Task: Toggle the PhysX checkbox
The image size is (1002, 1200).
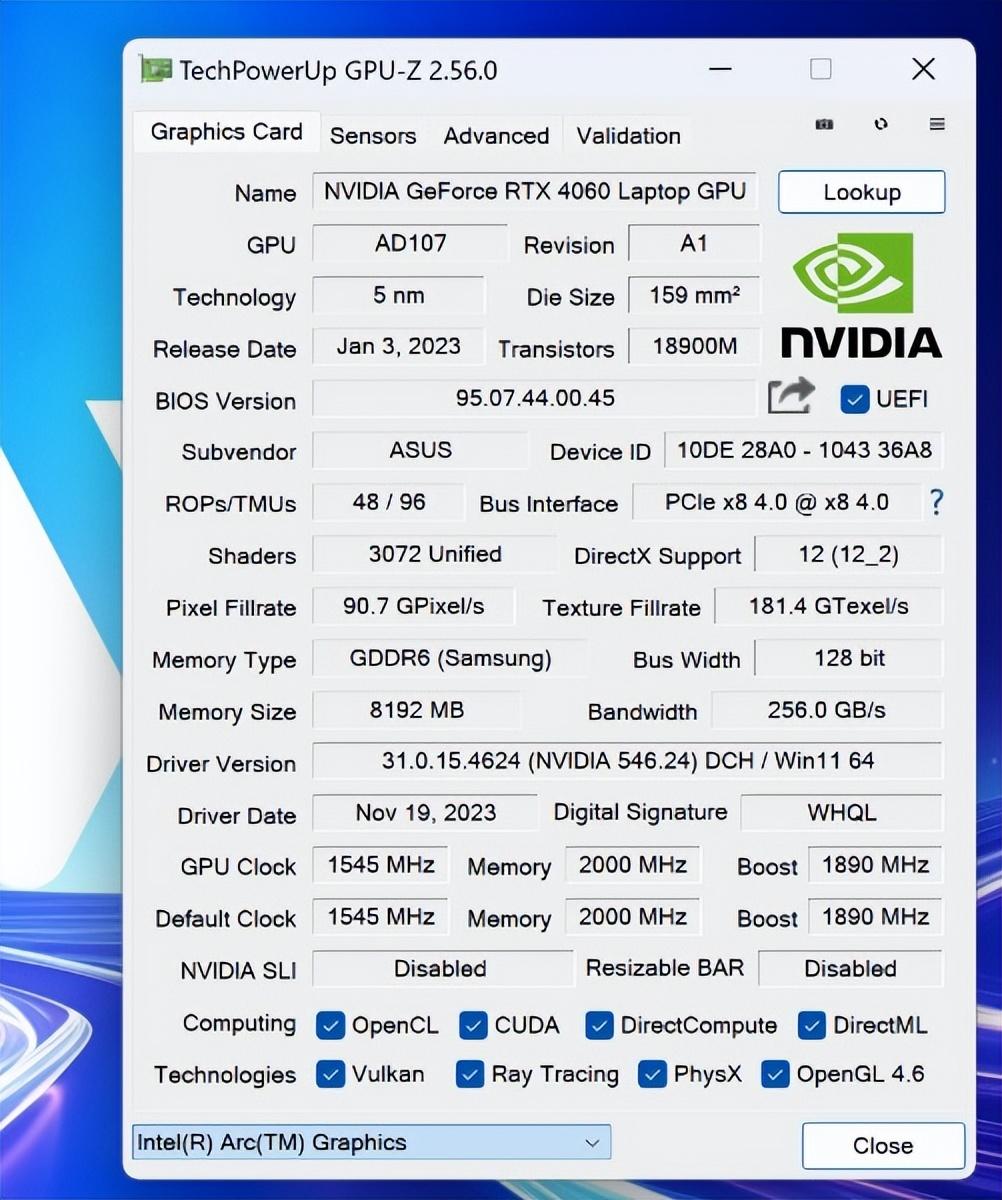Action: [652, 1074]
